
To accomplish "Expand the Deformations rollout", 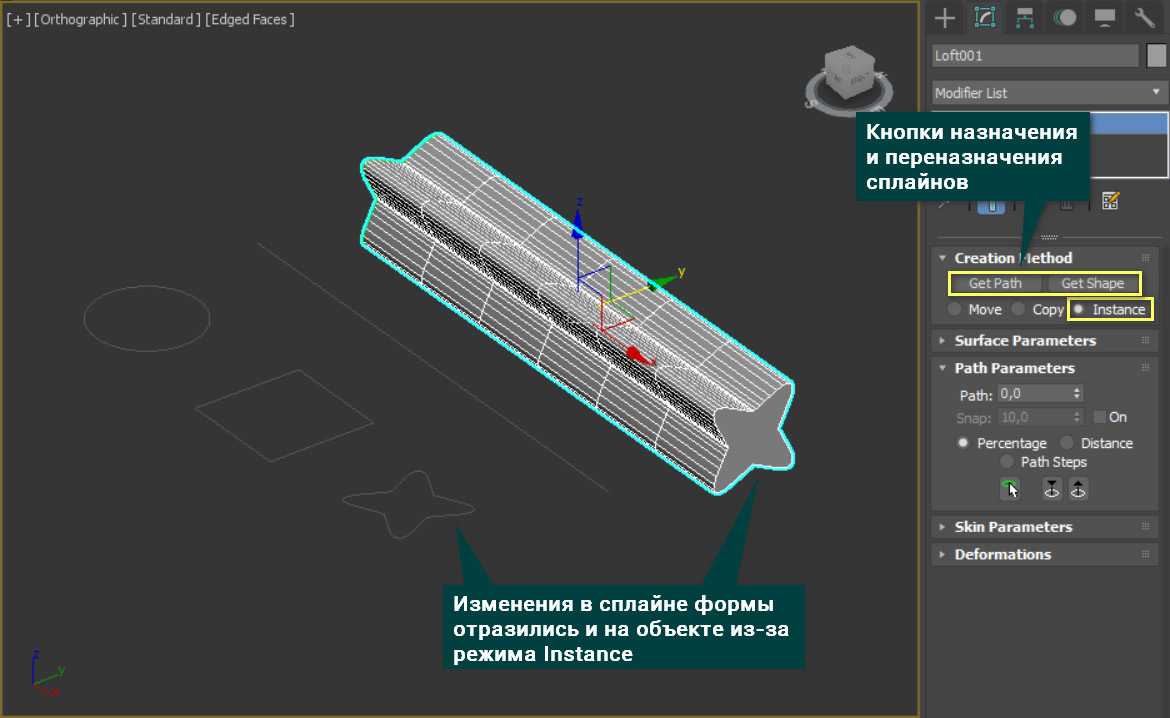I will point(1002,554).
